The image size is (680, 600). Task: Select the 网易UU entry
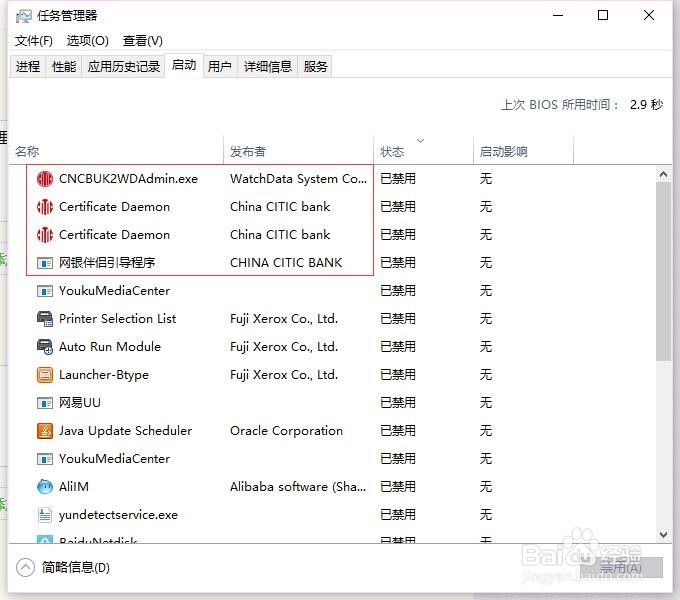pyautogui.click(x=80, y=403)
